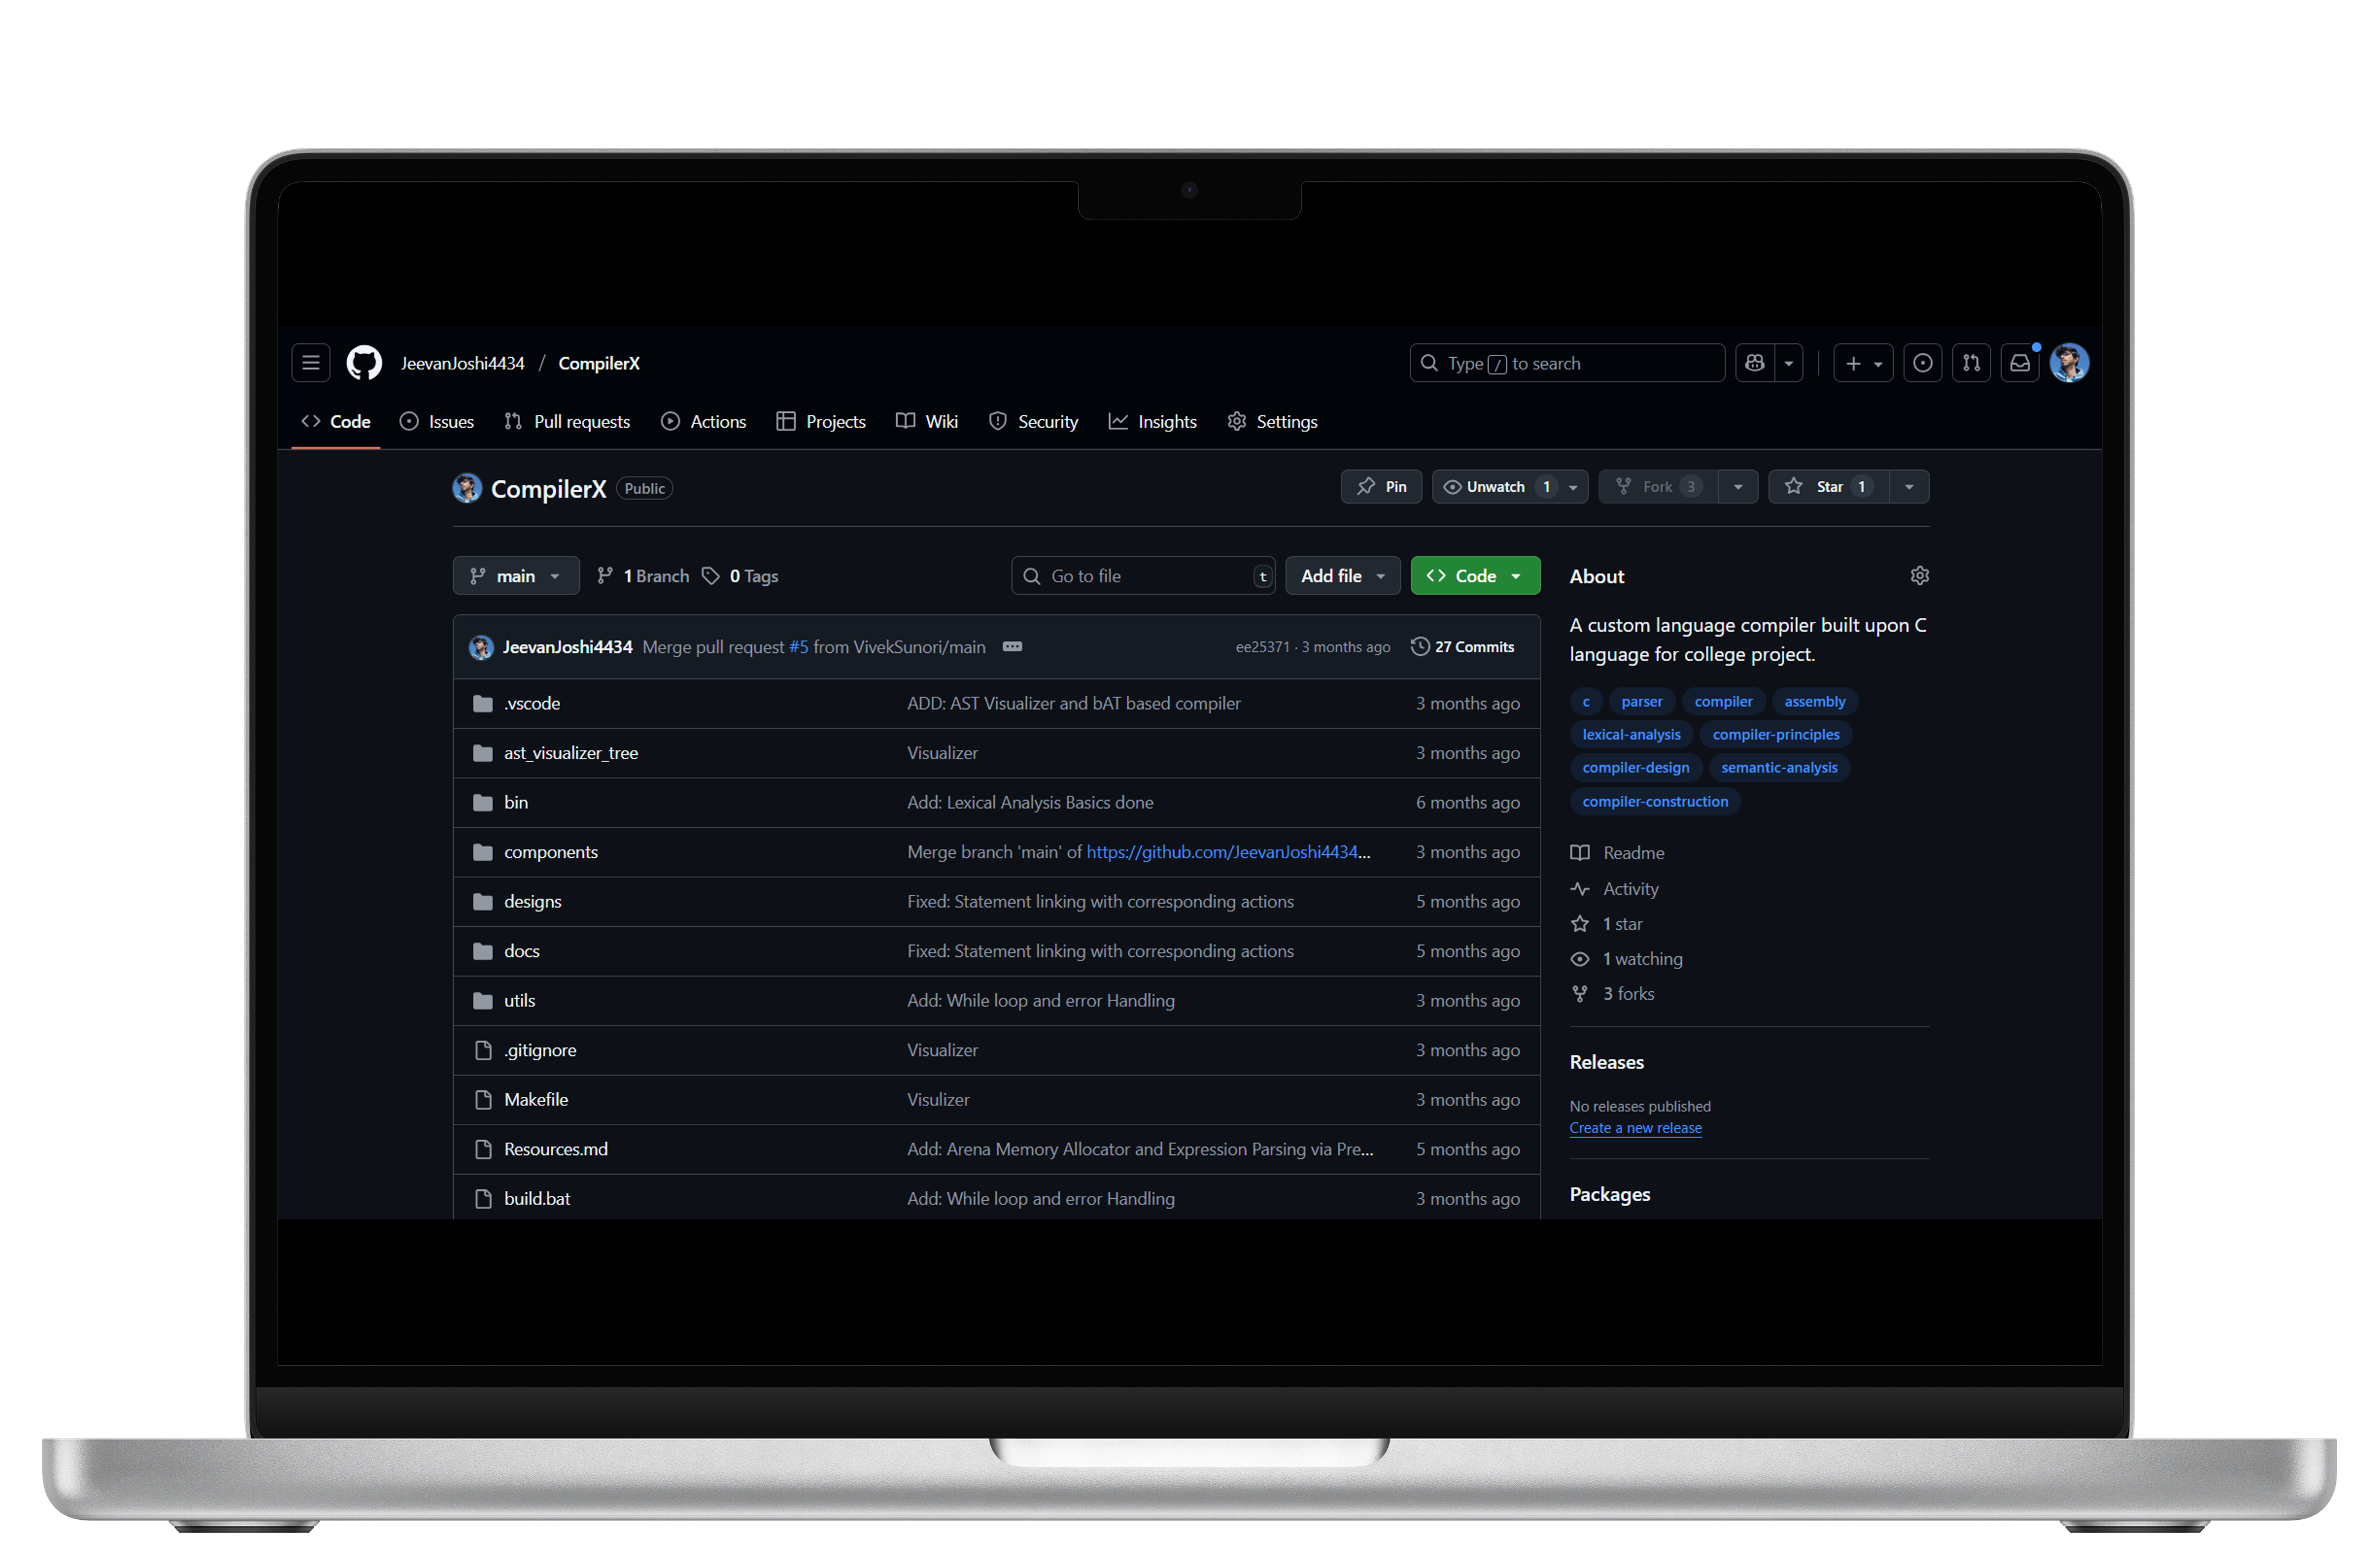Open the components folder
This screenshot has height=1547, width=2380.
coord(550,852)
